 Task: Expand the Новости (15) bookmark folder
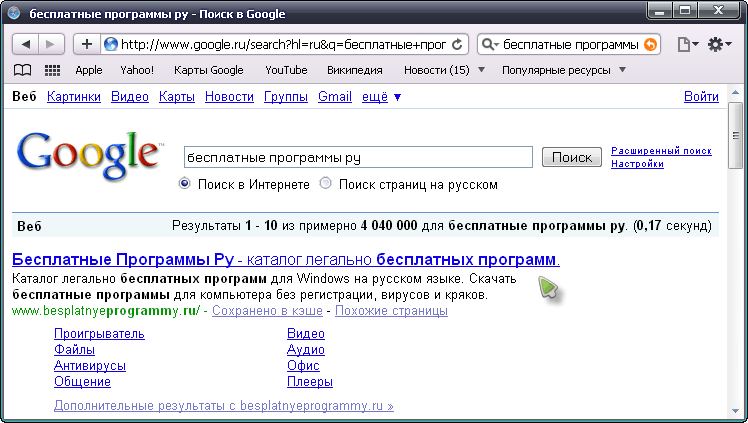click(444, 70)
